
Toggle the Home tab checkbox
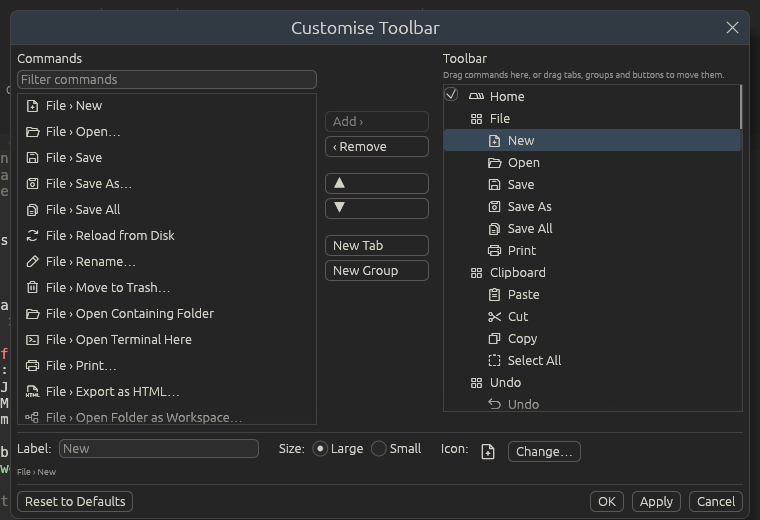click(451, 94)
